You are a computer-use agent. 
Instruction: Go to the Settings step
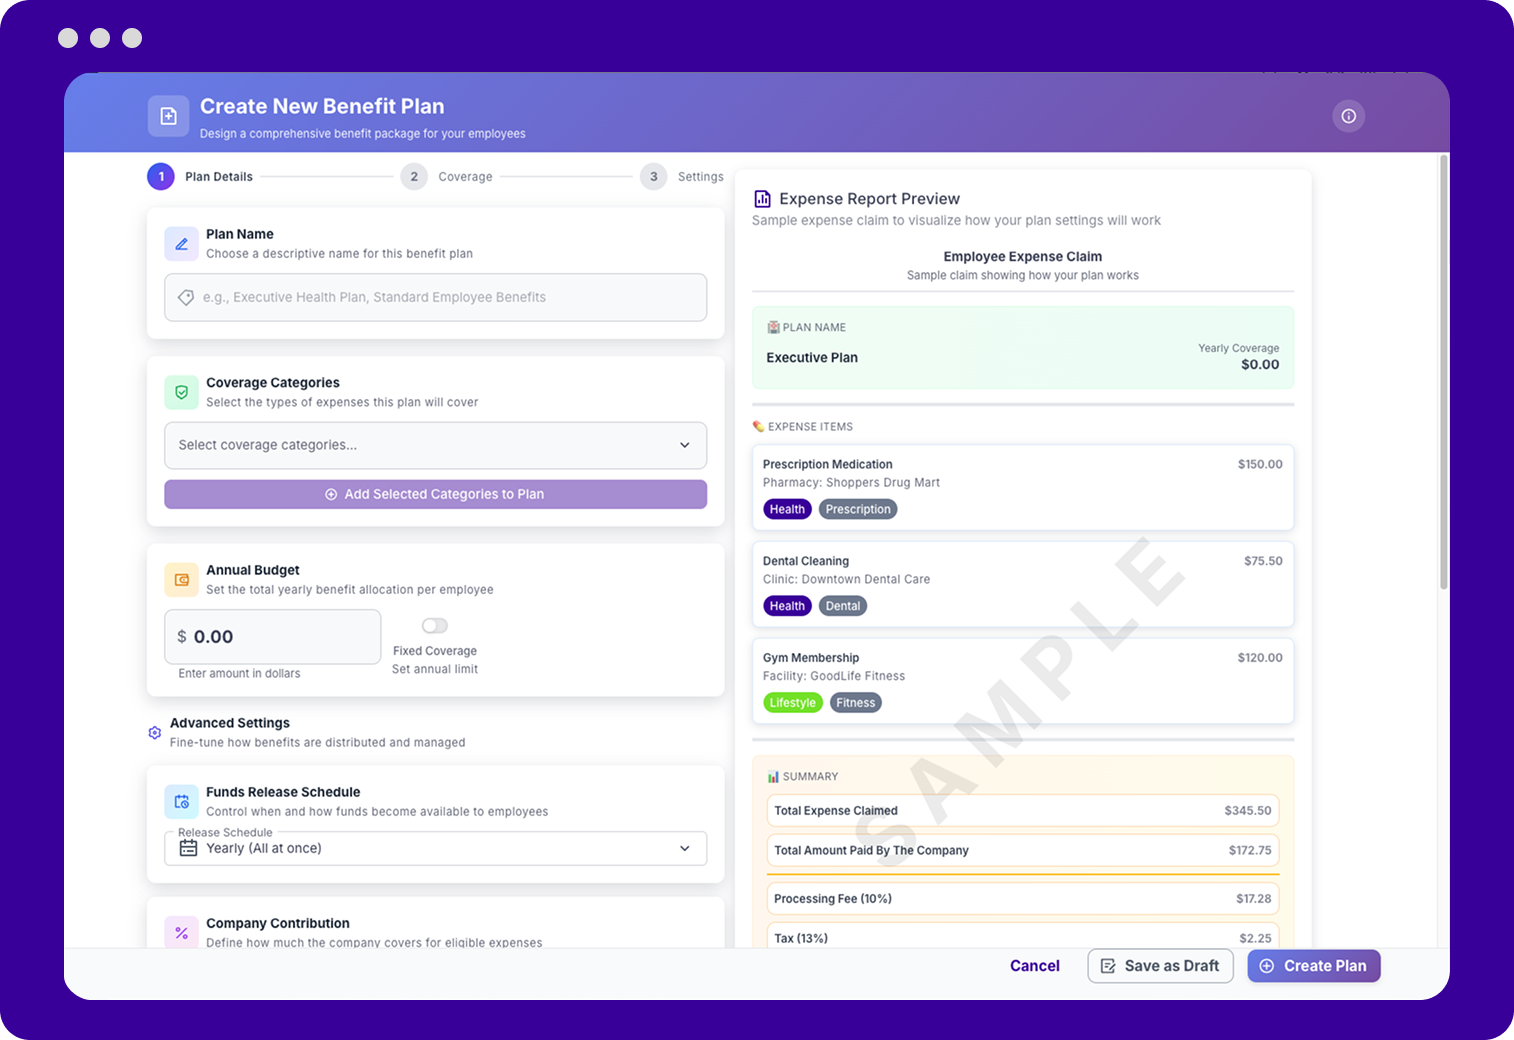click(x=653, y=176)
